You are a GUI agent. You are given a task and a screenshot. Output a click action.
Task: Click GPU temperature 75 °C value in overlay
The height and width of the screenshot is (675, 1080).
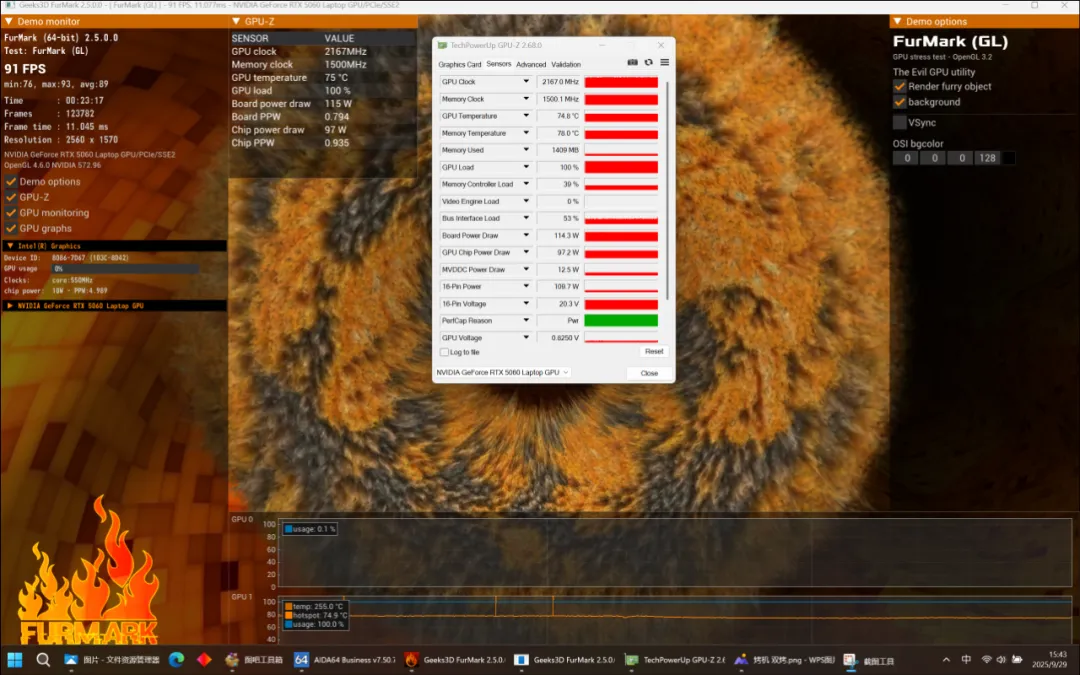pyautogui.click(x=336, y=77)
